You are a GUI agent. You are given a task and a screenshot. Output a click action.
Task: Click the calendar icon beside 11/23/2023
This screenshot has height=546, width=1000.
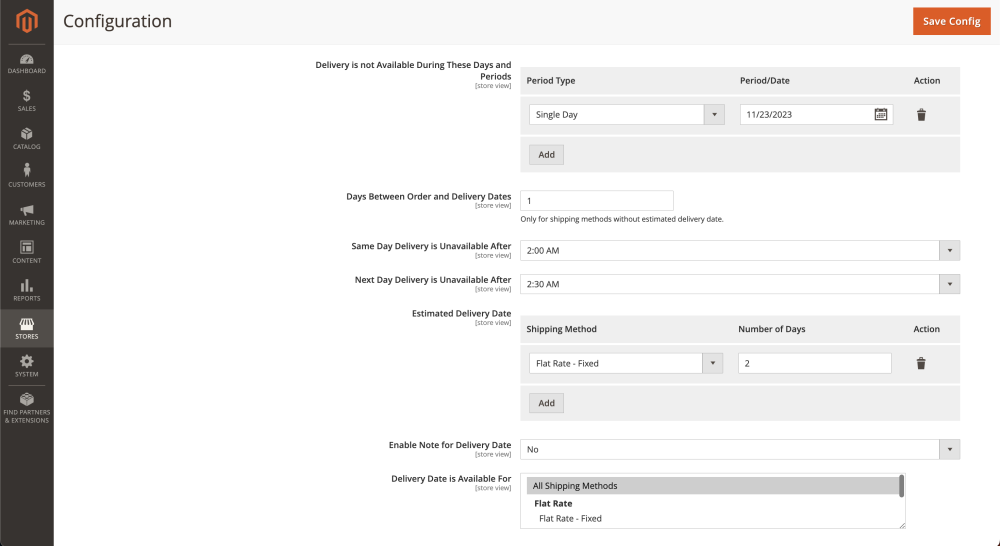pos(881,114)
